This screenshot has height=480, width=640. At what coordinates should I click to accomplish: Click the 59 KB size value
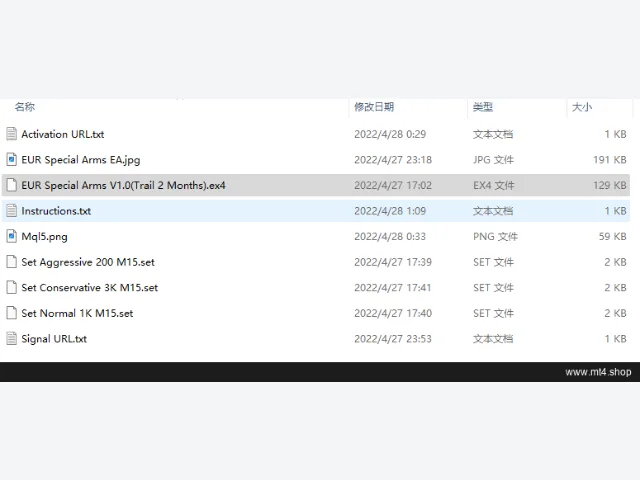pos(613,237)
